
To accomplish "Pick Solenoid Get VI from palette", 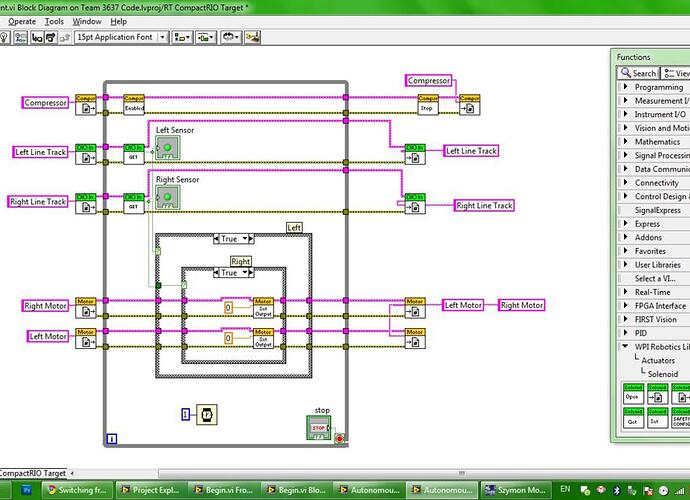I will (633, 418).
